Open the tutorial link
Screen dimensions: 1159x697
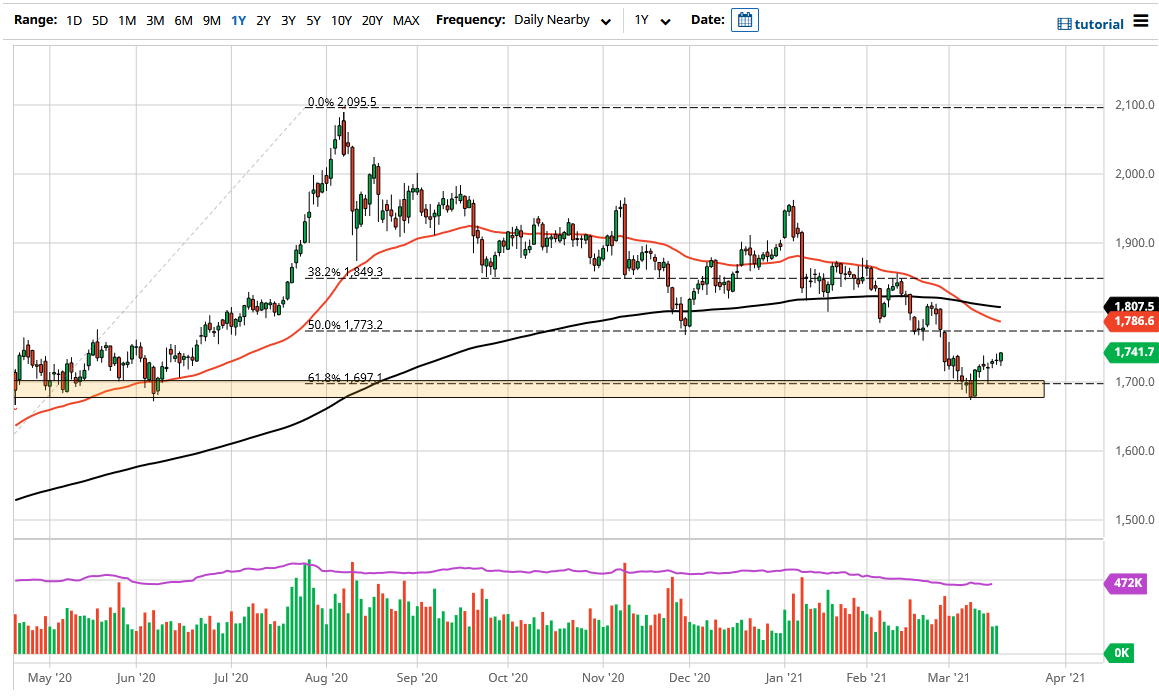pyautogui.click(x=1098, y=24)
